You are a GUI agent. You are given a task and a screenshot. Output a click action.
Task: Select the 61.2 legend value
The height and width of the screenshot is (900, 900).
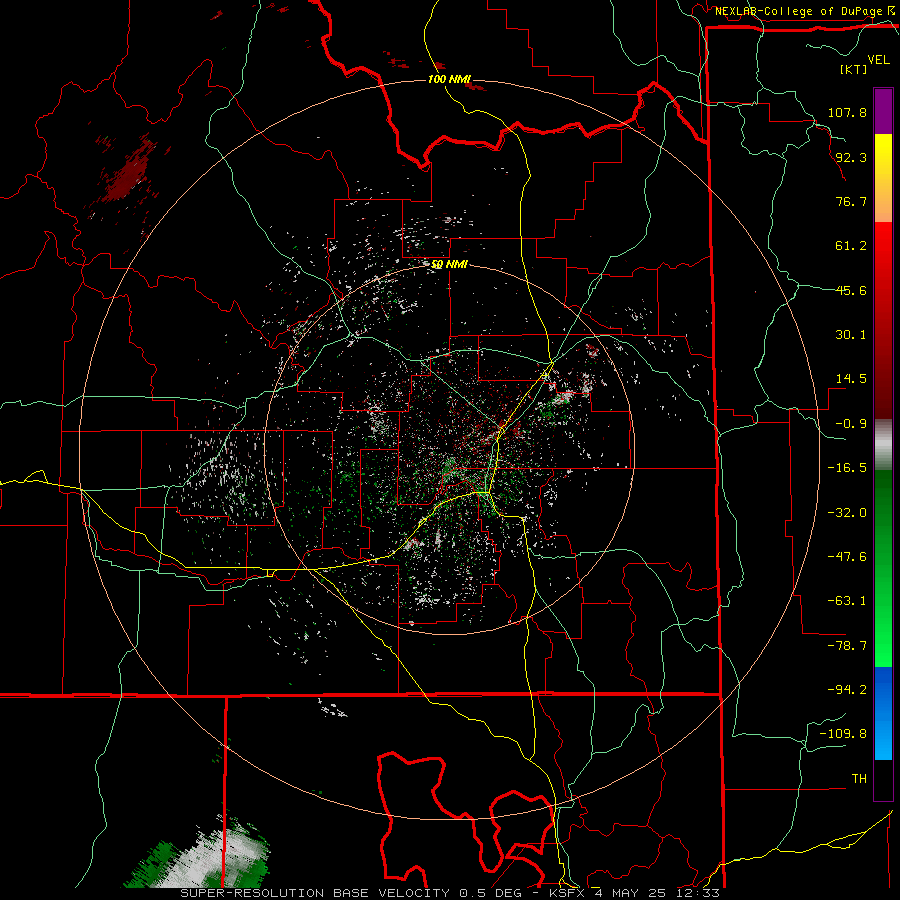[851, 246]
